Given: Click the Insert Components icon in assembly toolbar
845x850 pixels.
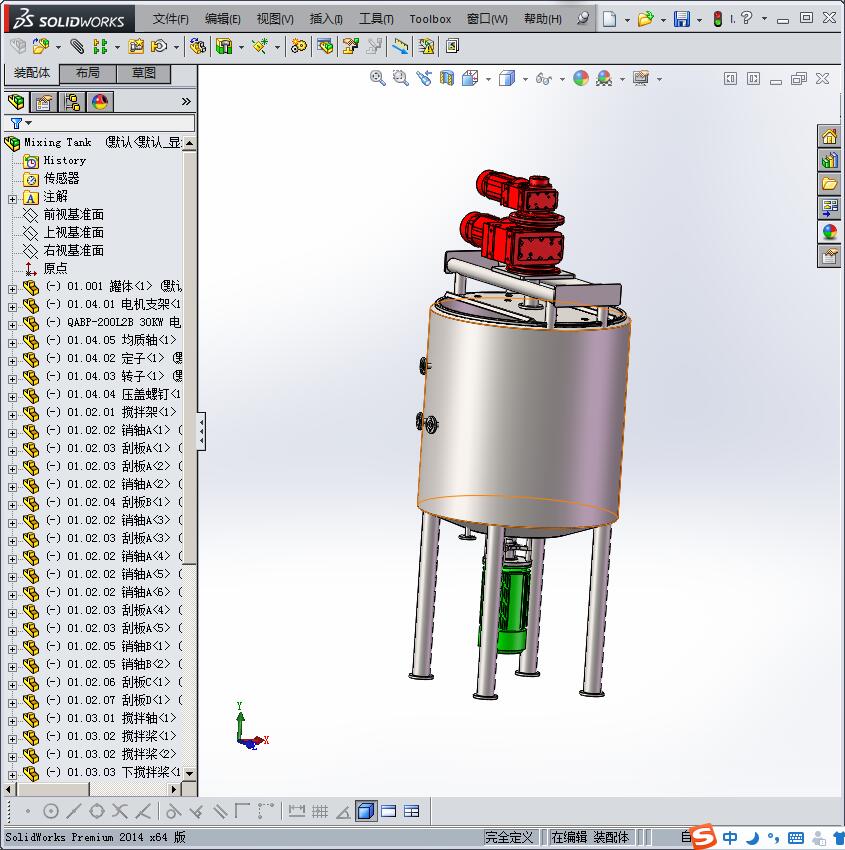Looking at the screenshot, I should click(41, 47).
